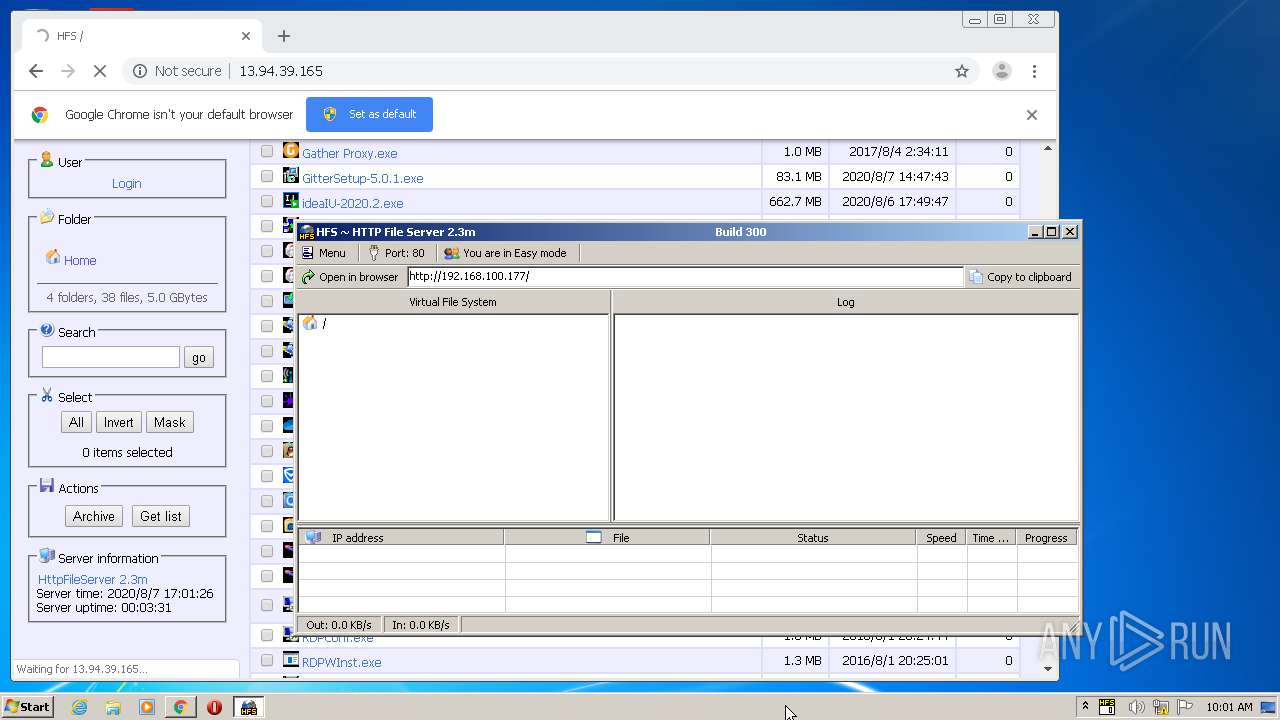The image size is (1280, 720).
Task: Open the idealU-2020.2.exe download link
Action: 352,203
